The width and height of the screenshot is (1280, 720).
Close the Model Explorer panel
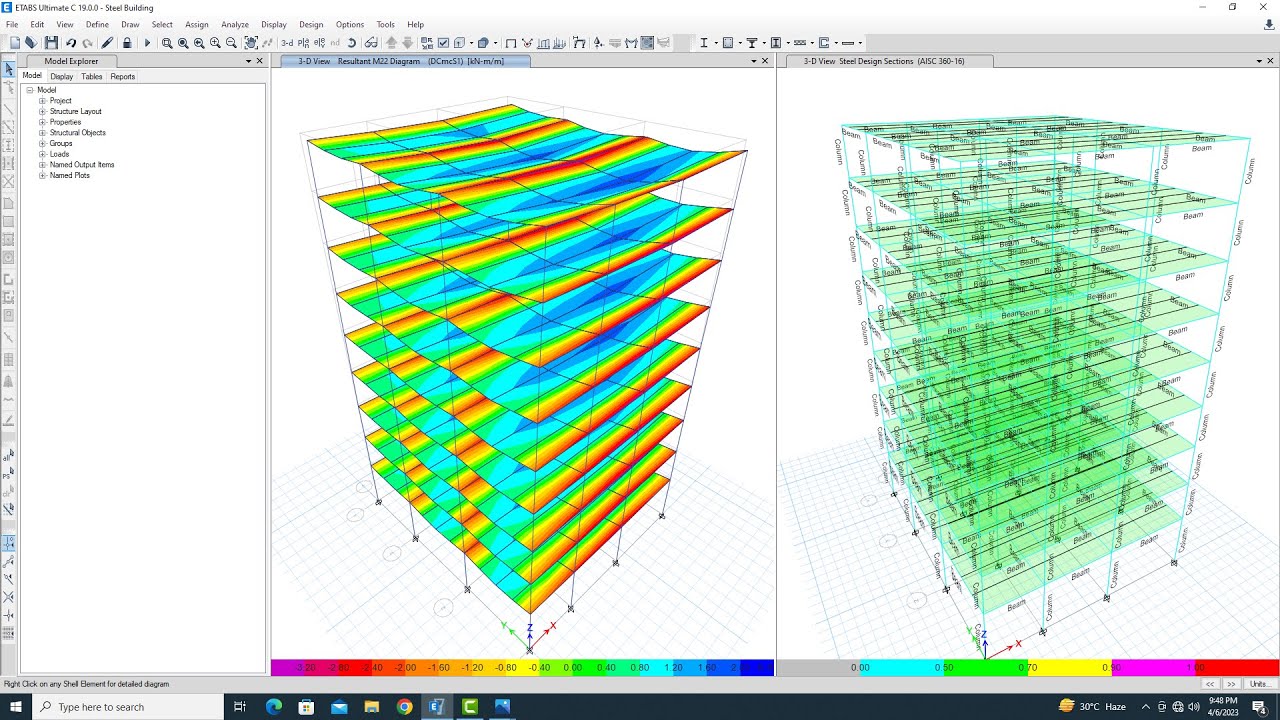pyautogui.click(x=260, y=61)
